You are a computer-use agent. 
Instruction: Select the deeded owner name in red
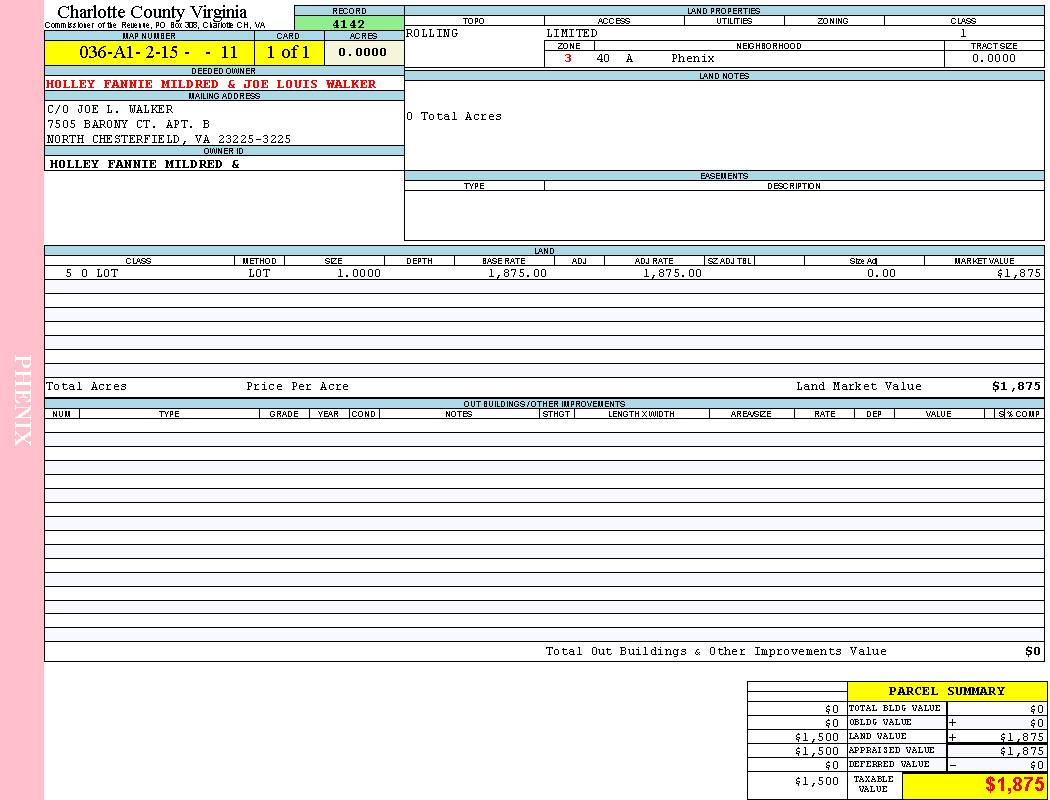(x=211, y=84)
